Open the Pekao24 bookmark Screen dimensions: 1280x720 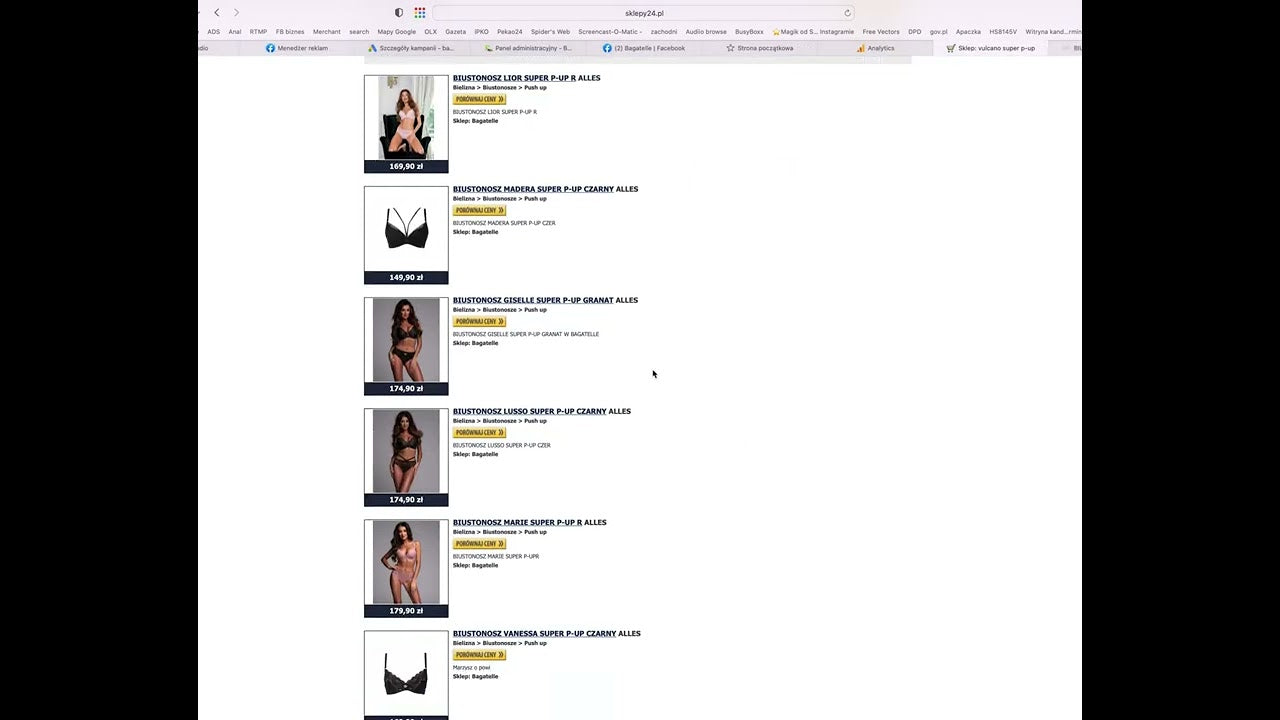510,32
